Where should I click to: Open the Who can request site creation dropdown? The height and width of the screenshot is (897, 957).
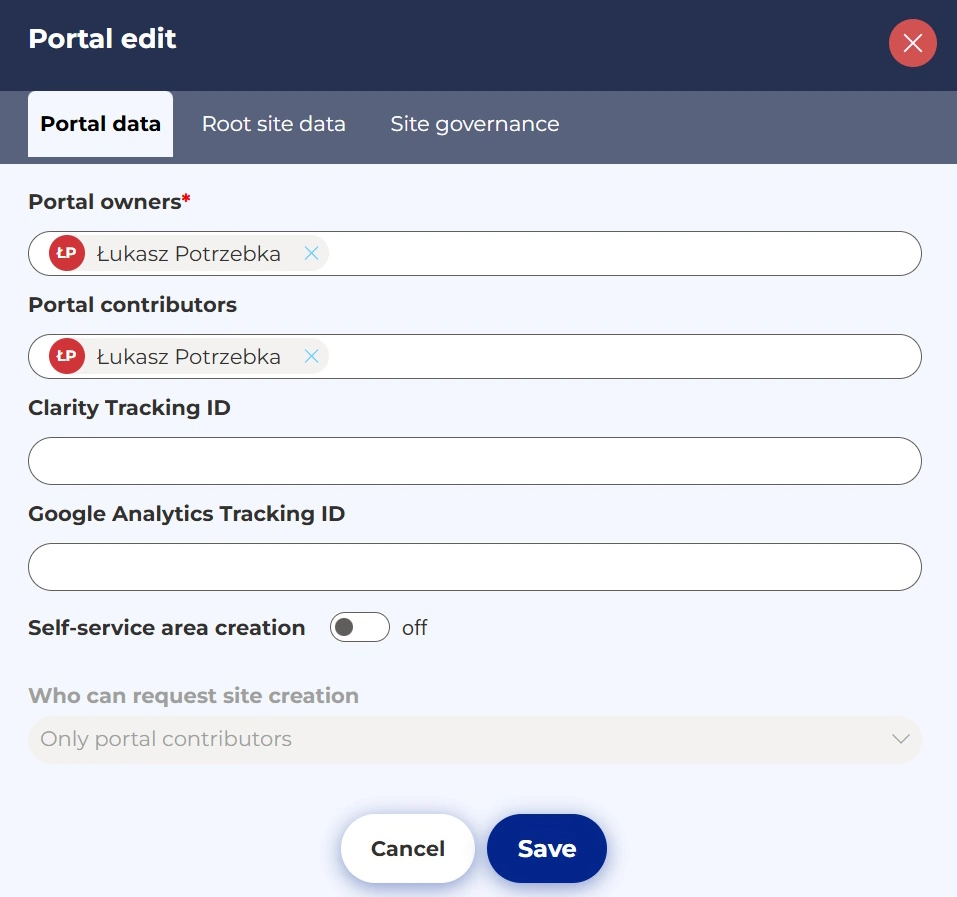point(474,740)
